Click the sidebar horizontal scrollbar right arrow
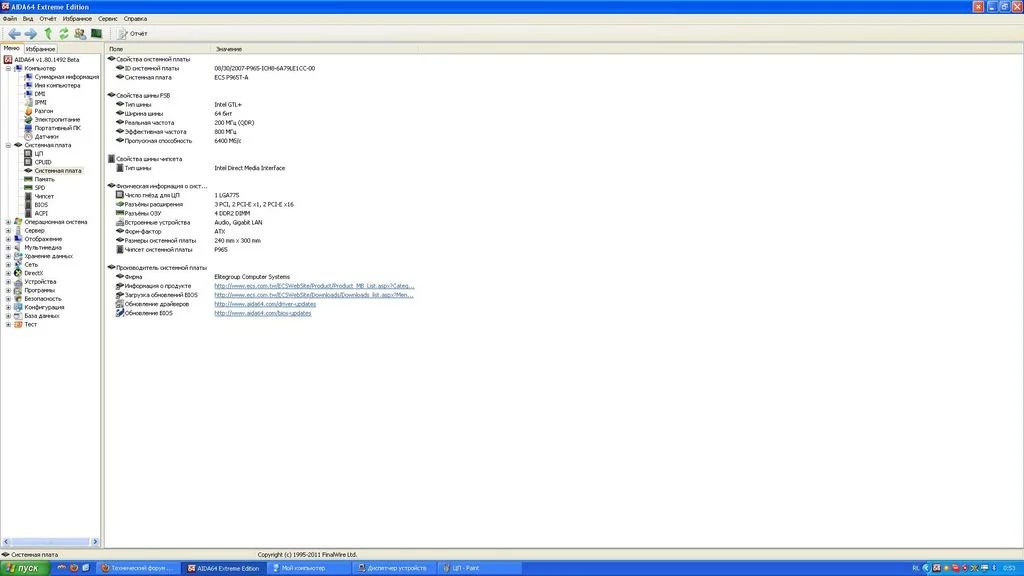 point(95,541)
